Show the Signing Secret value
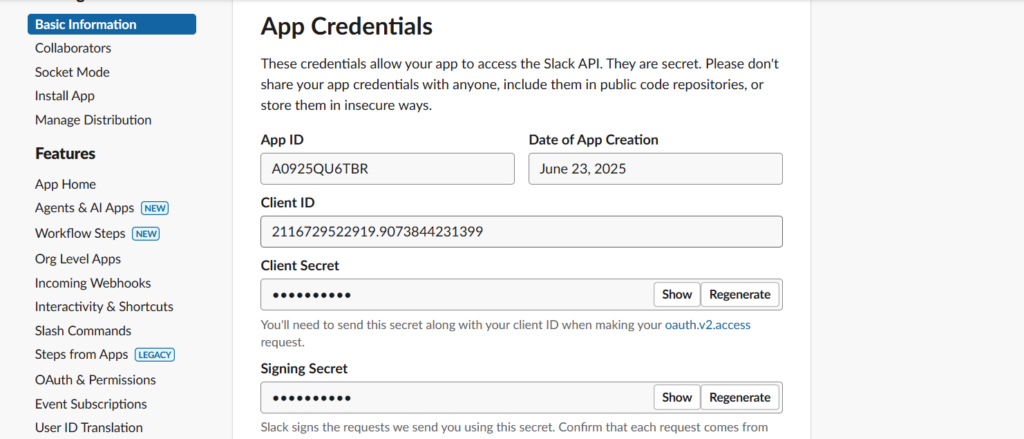 tap(677, 398)
